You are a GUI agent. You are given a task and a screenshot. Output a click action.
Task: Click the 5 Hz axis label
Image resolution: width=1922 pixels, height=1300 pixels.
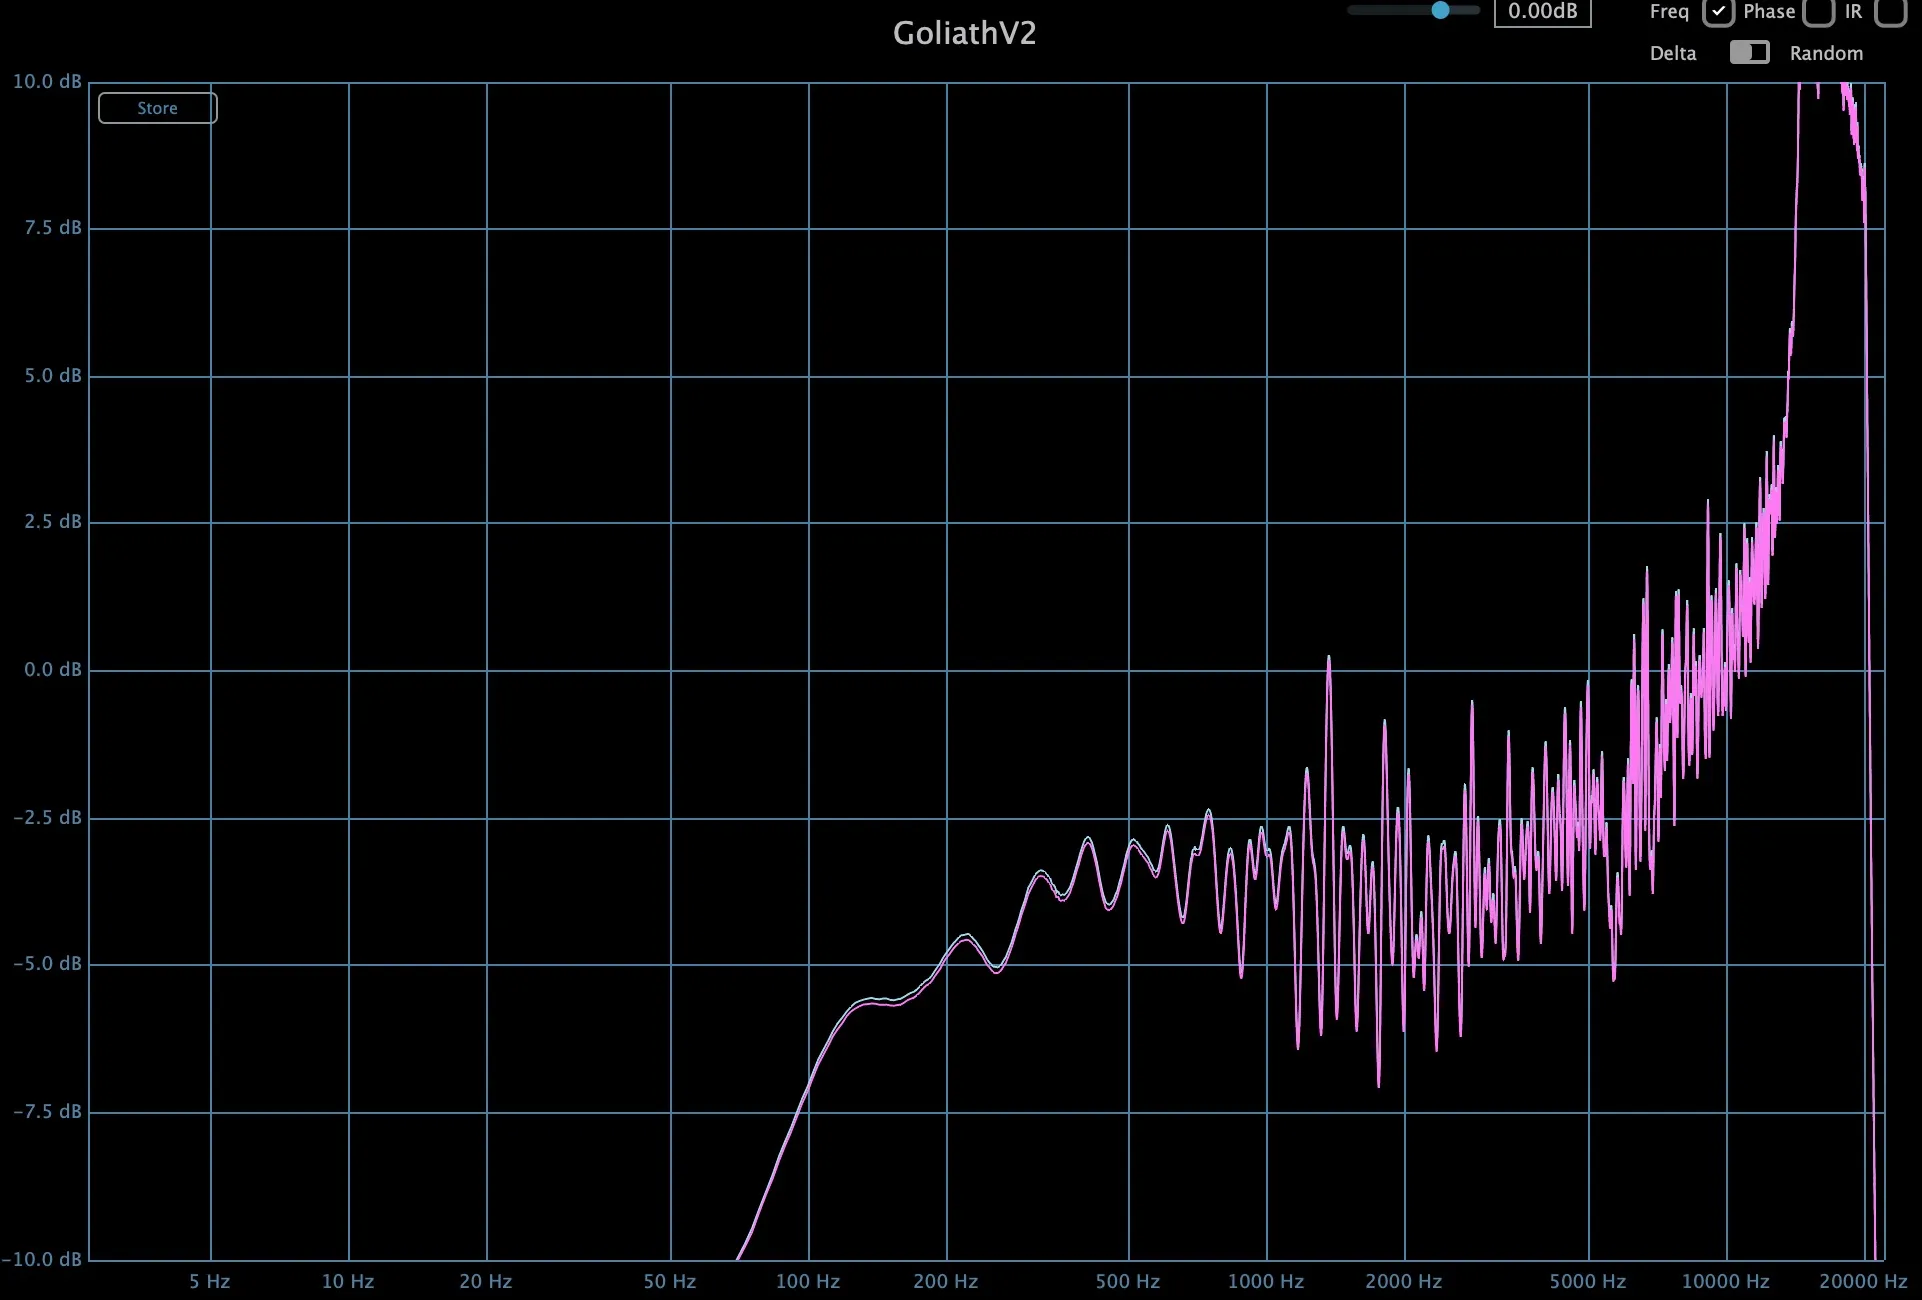point(209,1281)
